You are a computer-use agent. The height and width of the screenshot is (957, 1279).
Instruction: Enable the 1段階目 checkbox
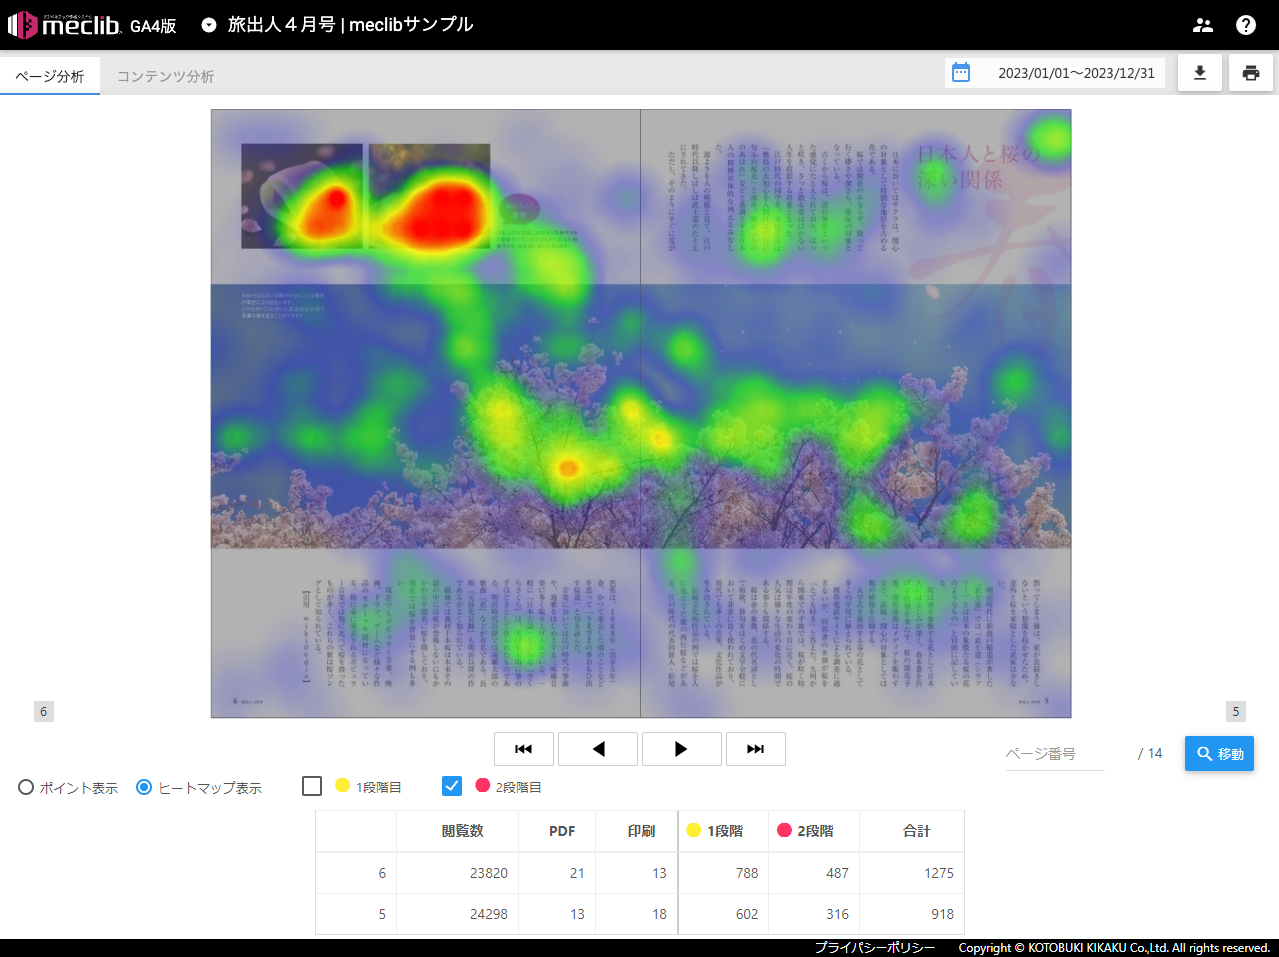click(x=312, y=786)
